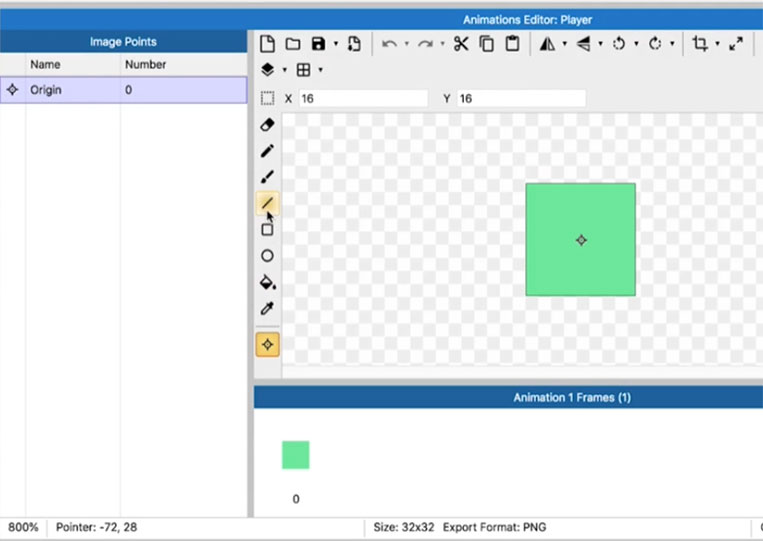Select the Paint bucket fill tool

[268, 282]
